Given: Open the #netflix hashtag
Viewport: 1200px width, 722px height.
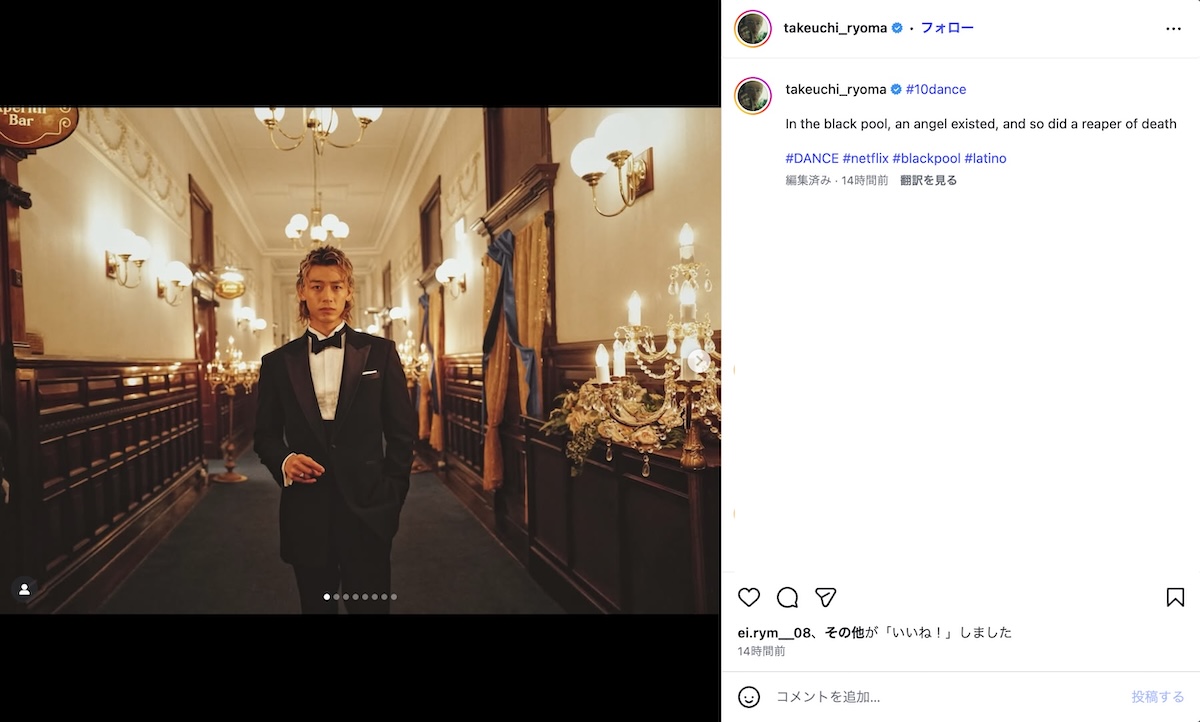Looking at the screenshot, I should 865,158.
